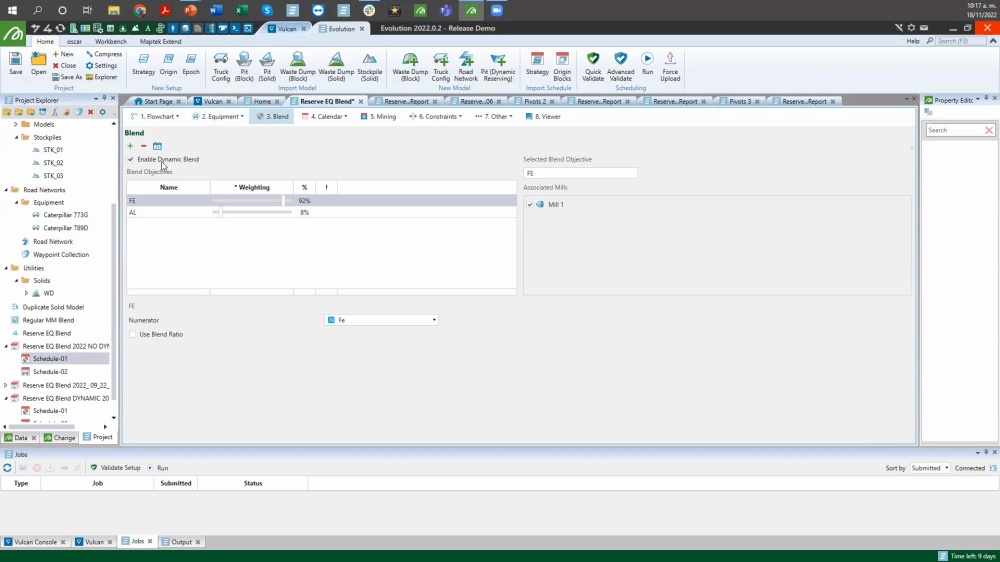Image resolution: width=1000 pixels, height=562 pixels.
Task: Expand the WD solids node
Action: [26, 293]
